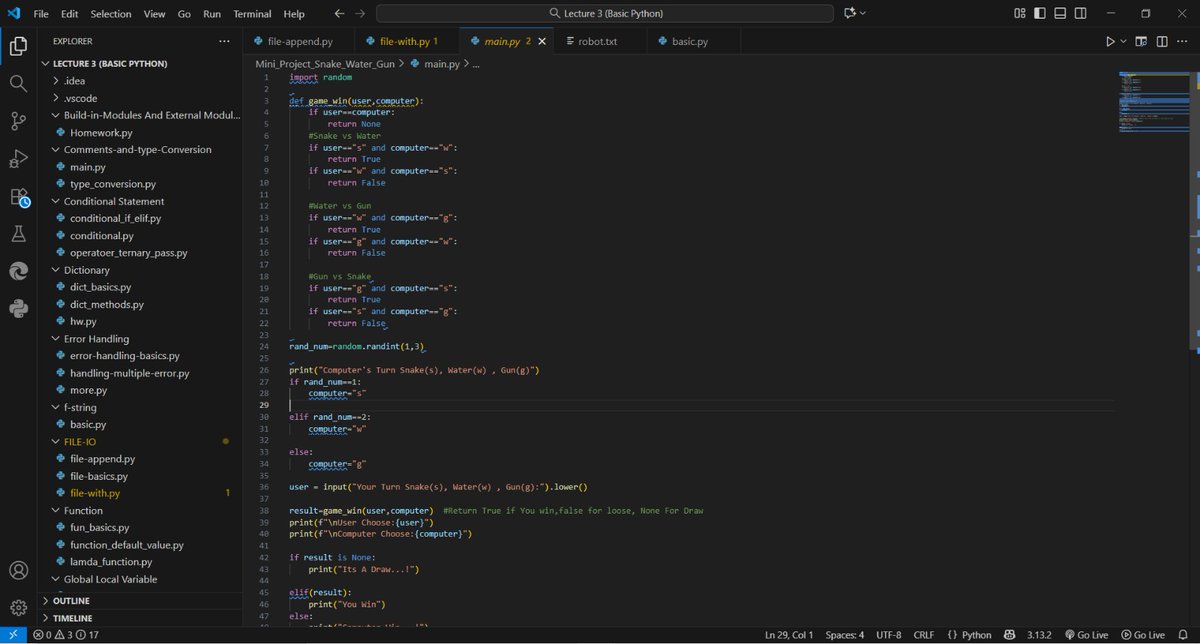Open Explorer More Actions ellipsis
This screenshot has height=644, width=1200.
click(x=224, y=42)
